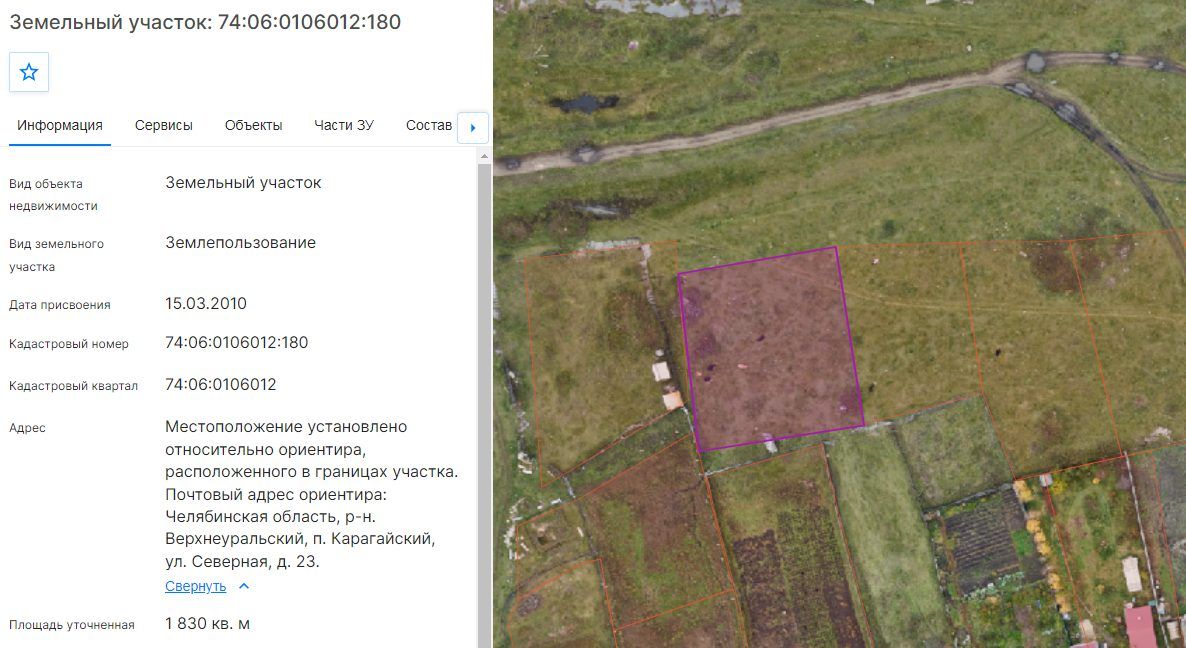Click the Кадастровый номер value 74:06:0106012:180

tap(237, 343)
